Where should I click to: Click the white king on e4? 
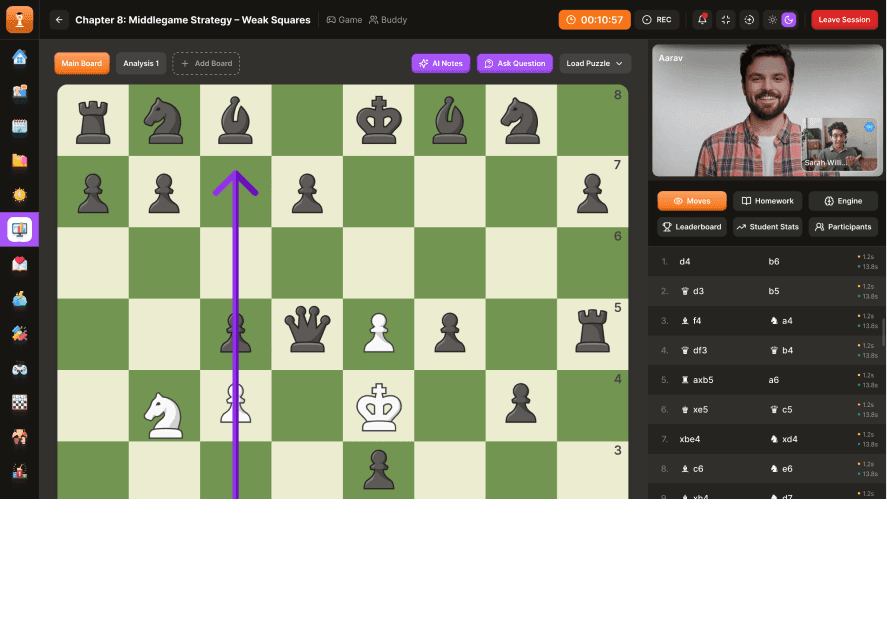(x=378, y=406)
